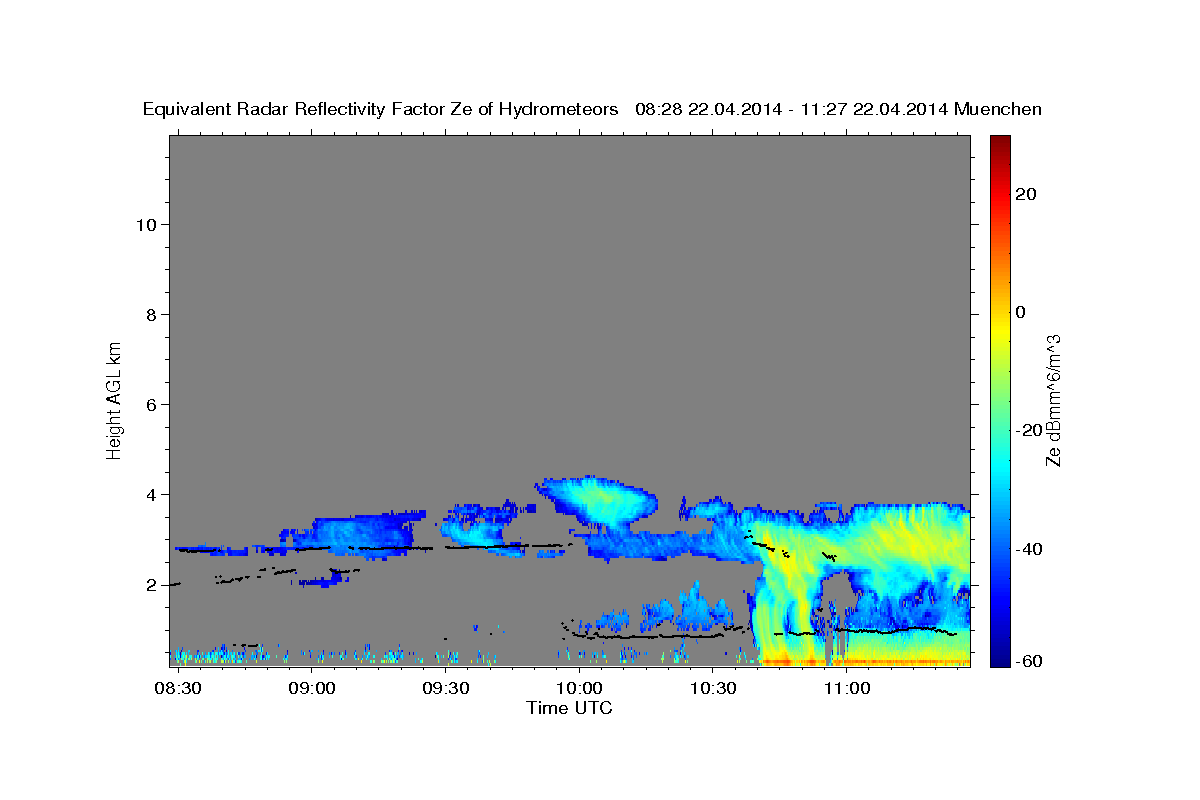
Task: Click the height tick label 8
Action: pyautogui.click(x=152, y=314)
